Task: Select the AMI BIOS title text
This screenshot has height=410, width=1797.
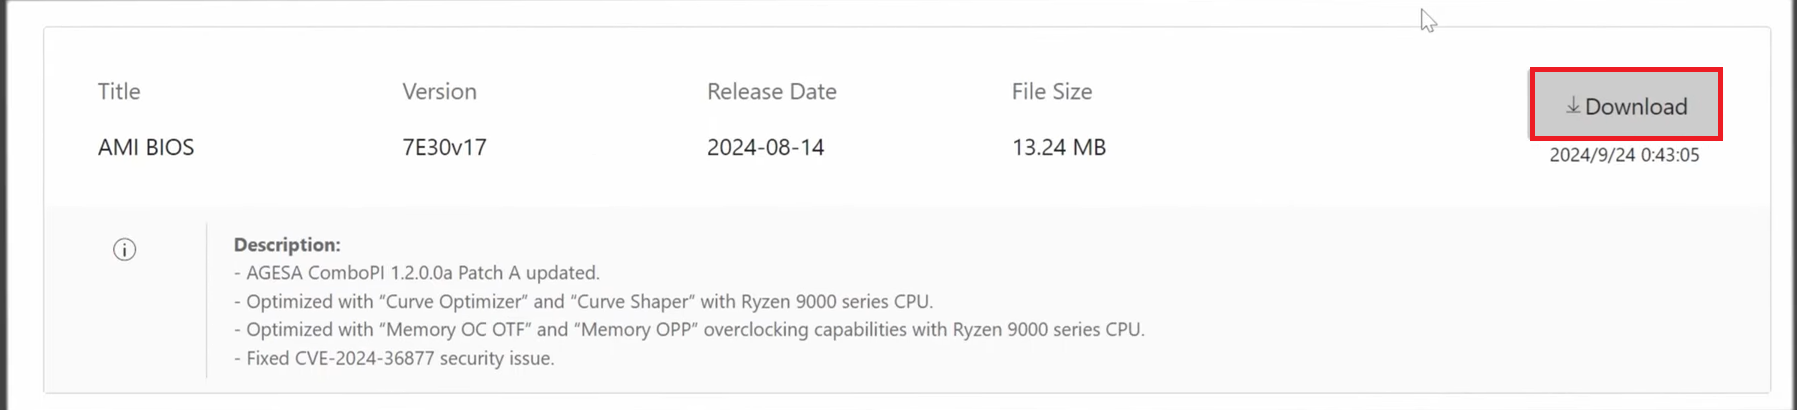Action: [x=146, y=148]
